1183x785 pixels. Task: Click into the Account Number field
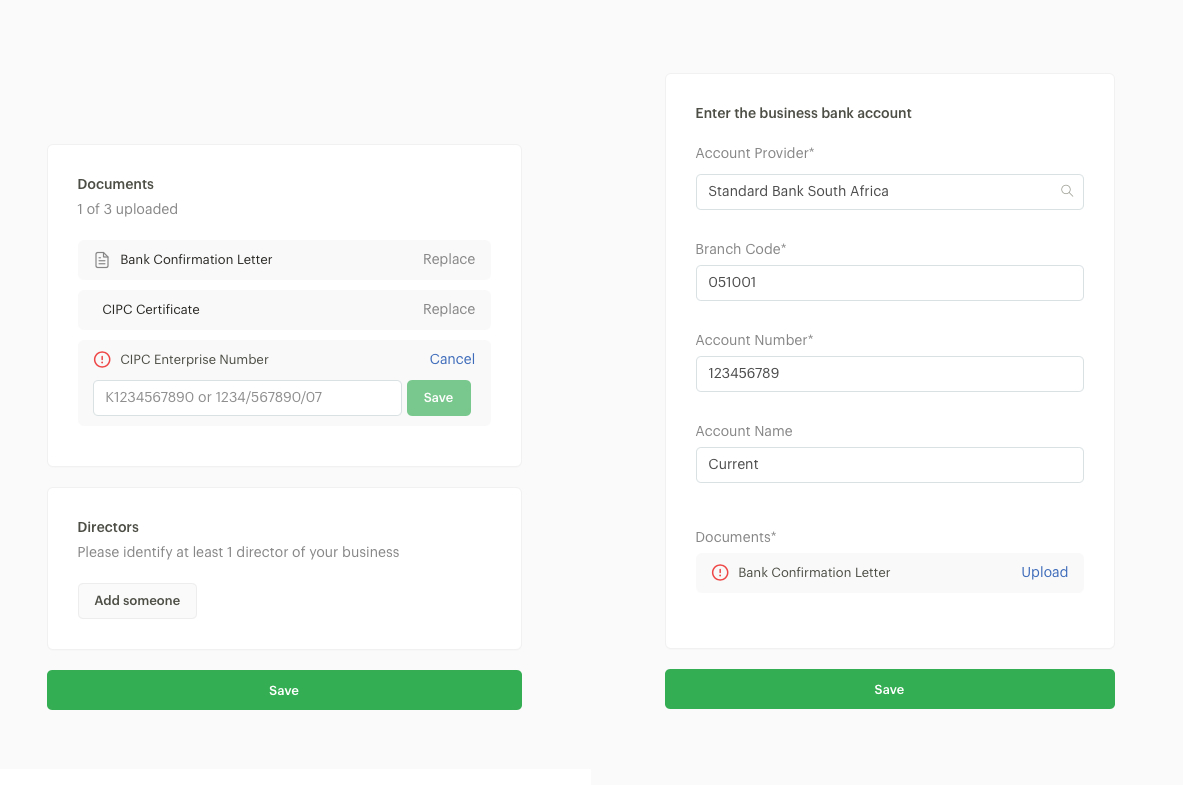890,374
